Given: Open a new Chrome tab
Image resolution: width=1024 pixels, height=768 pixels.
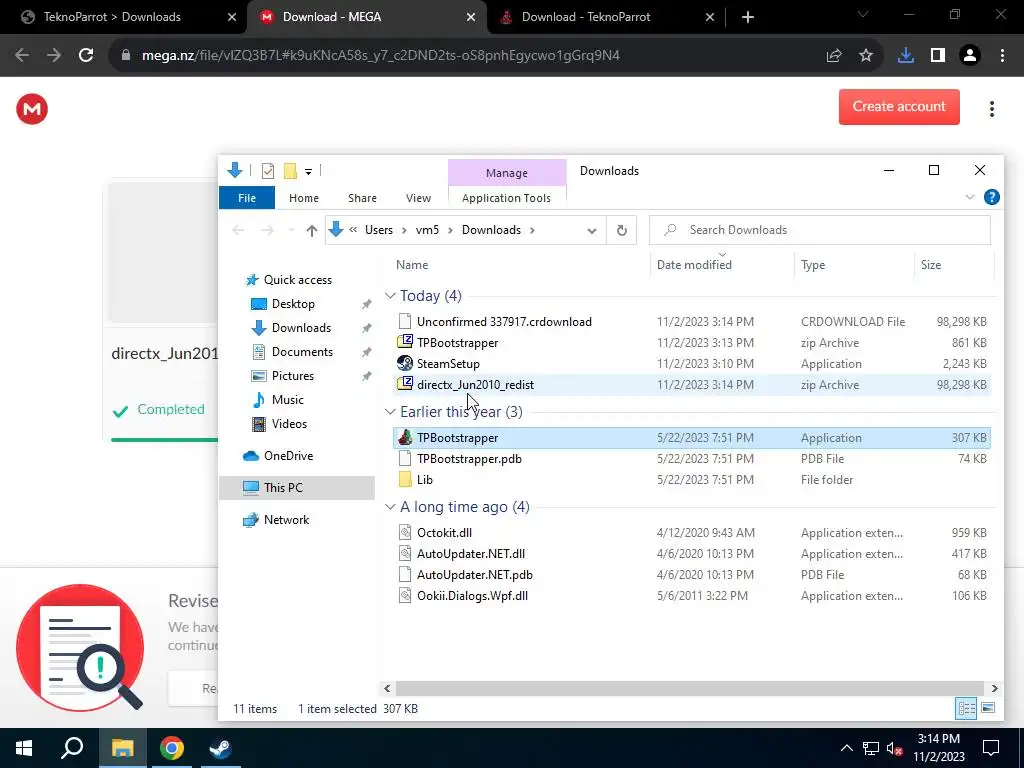Looking at the screenshot, I should (748, 17).
